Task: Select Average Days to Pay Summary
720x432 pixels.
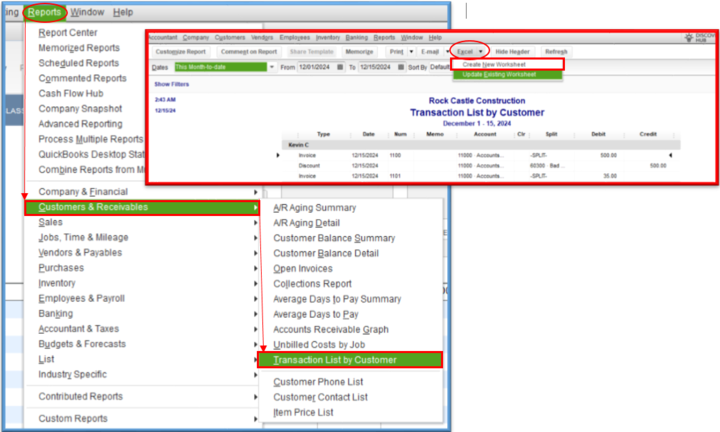Action: click(x=337, y=299)
